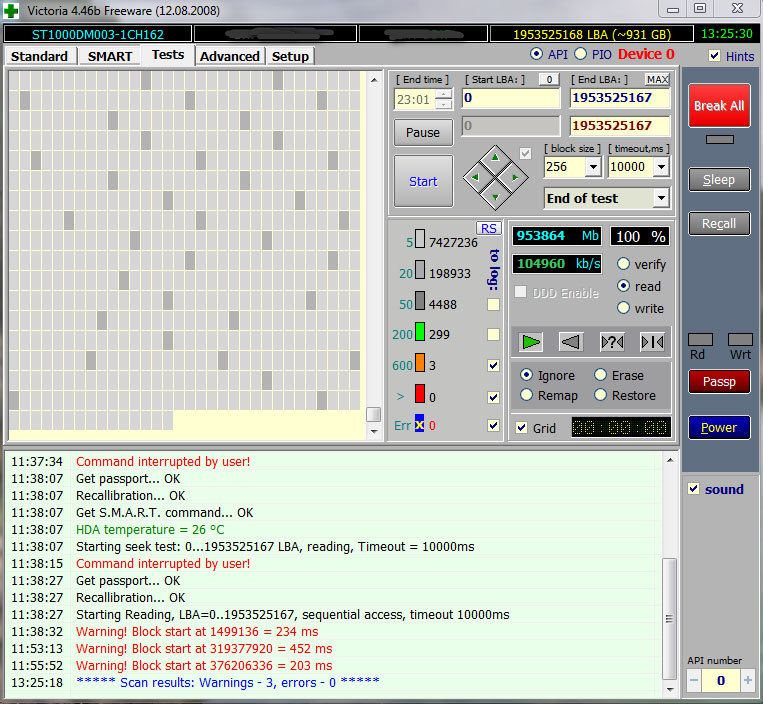
Task: Select the read test mode
Action: click(x=623, y=286)
